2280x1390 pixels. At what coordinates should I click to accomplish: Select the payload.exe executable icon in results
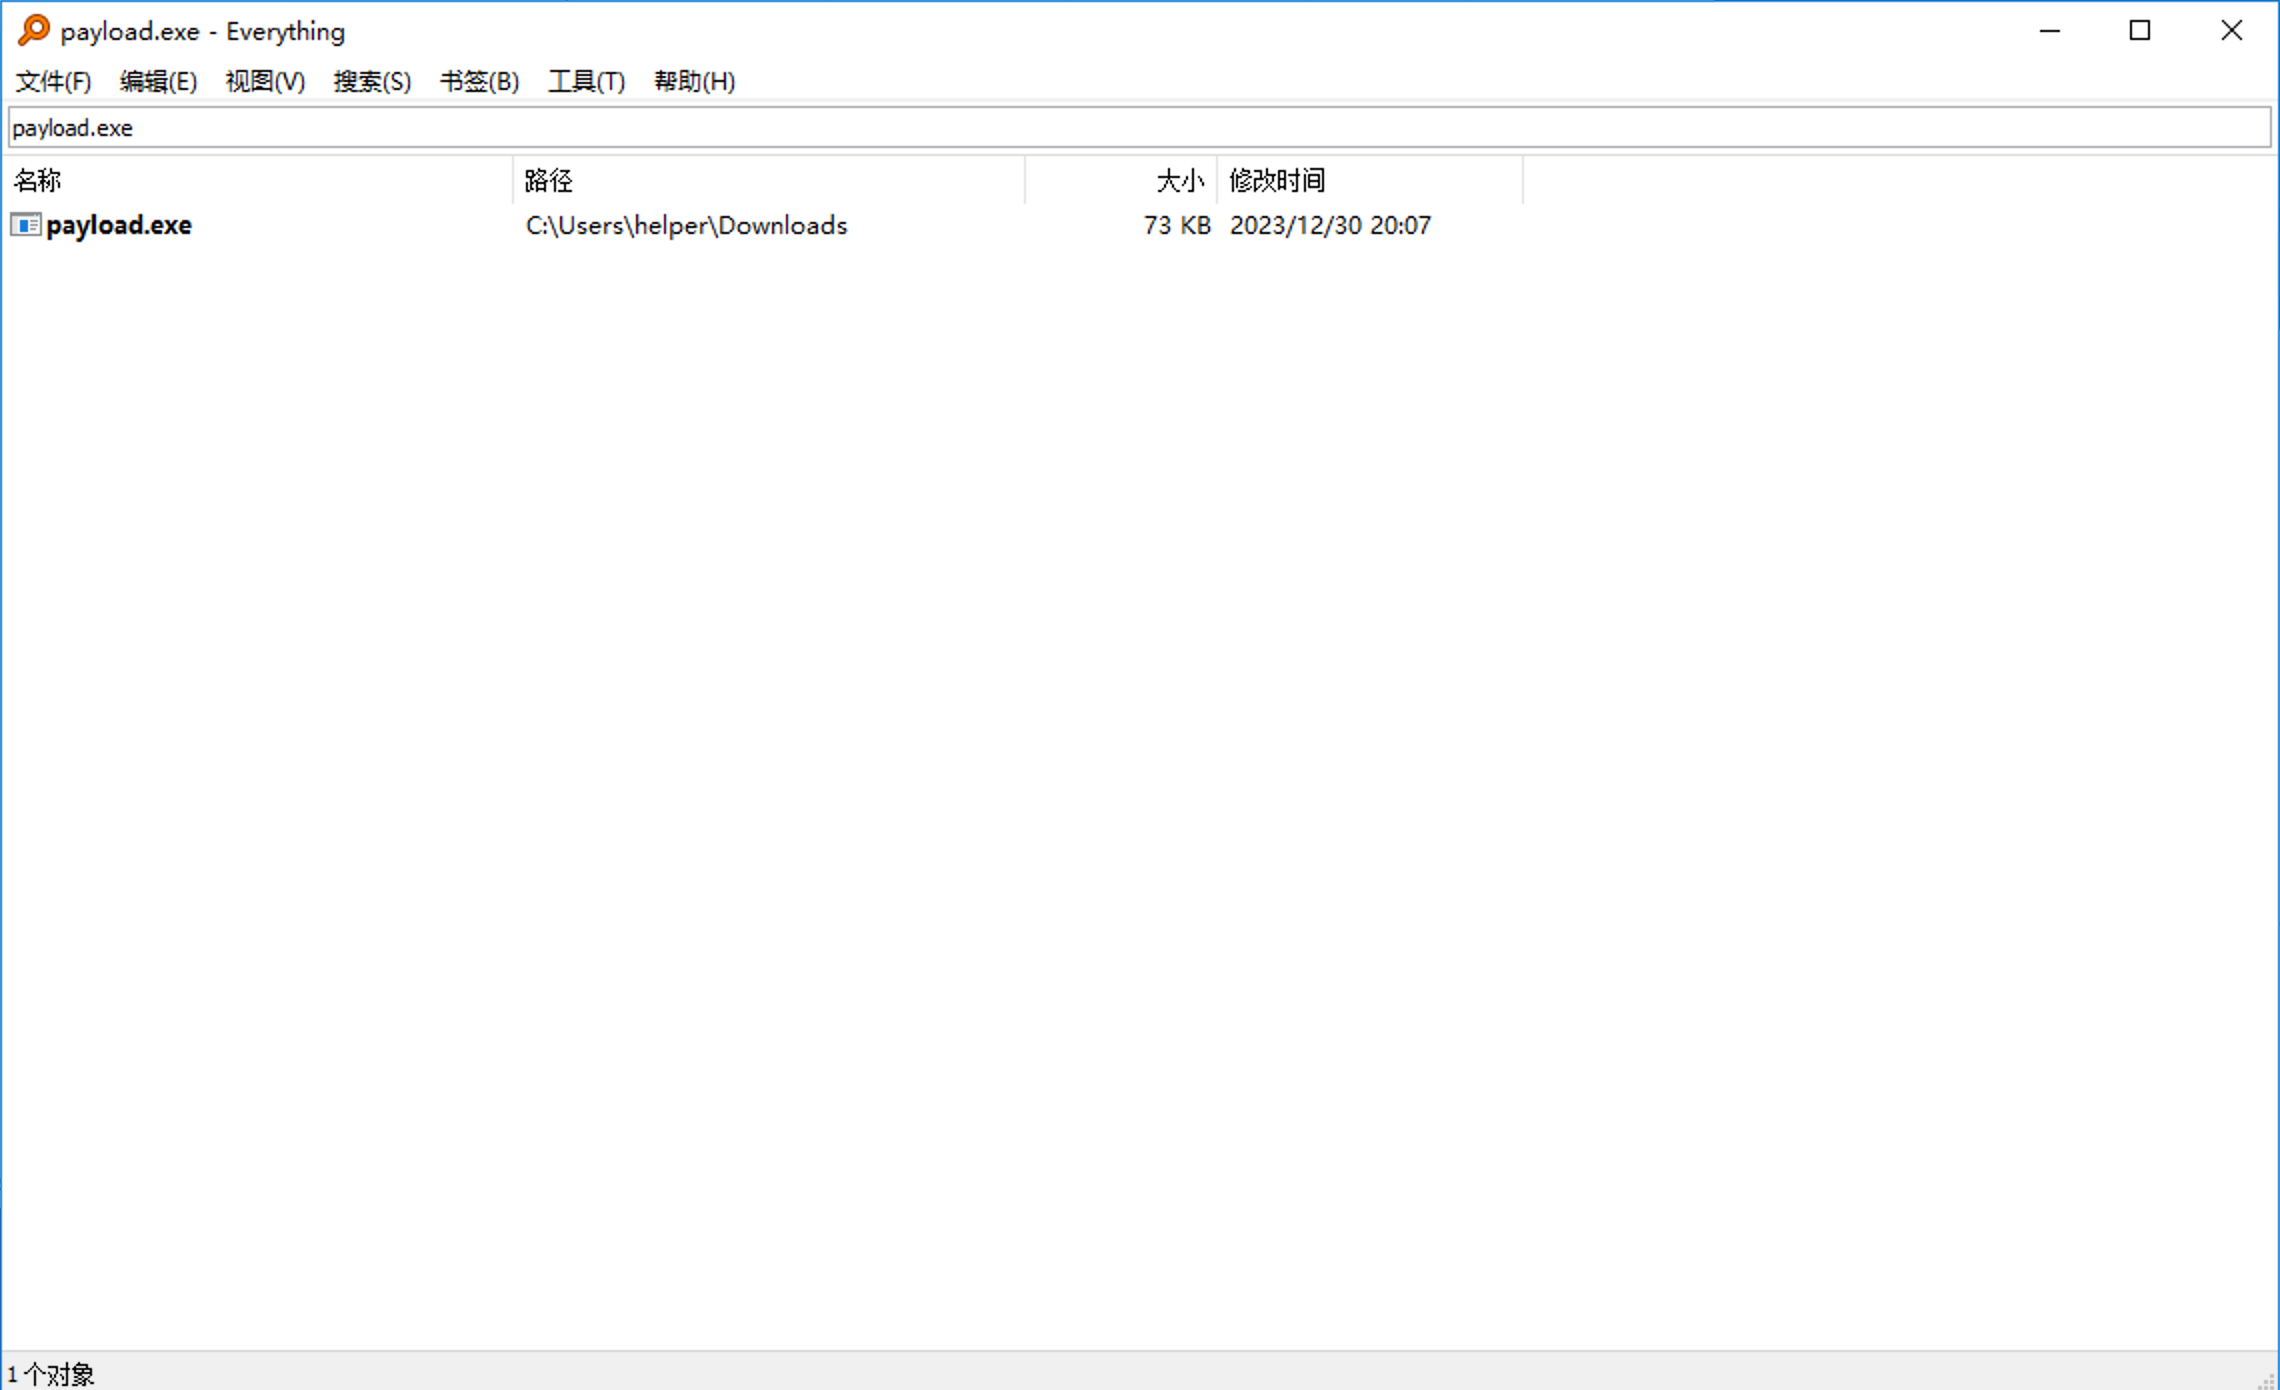pyautogui.click(x=25, y=225)
